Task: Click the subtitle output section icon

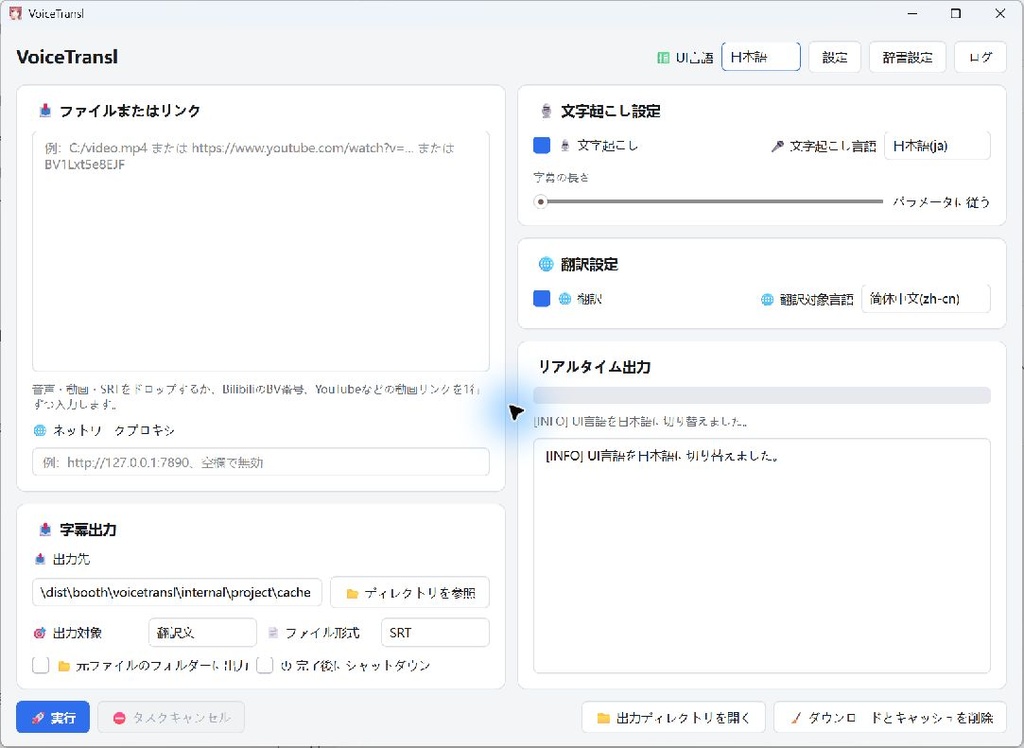Action: pyautogui.click(x=45, y=529)
